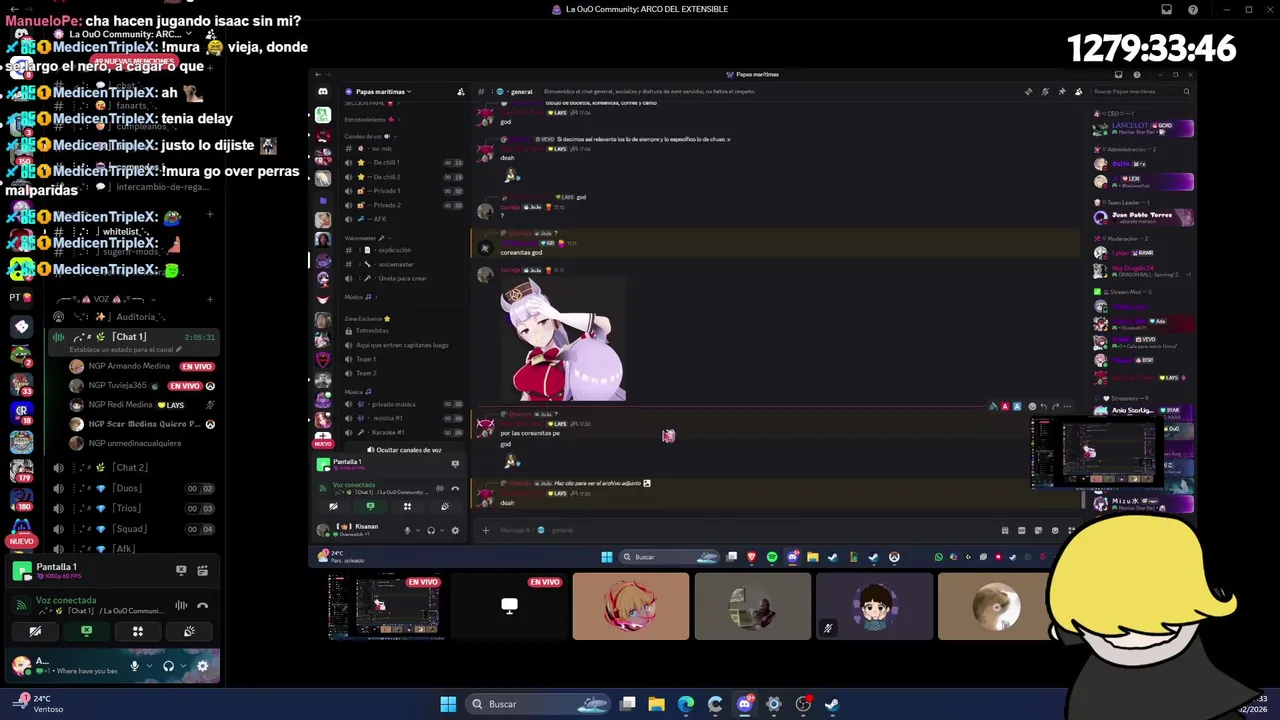The image size is (1280, 720).
Task: Stop streaming Pantalla 1 icon
Action: pyautogui.click(x=181, y=570)
